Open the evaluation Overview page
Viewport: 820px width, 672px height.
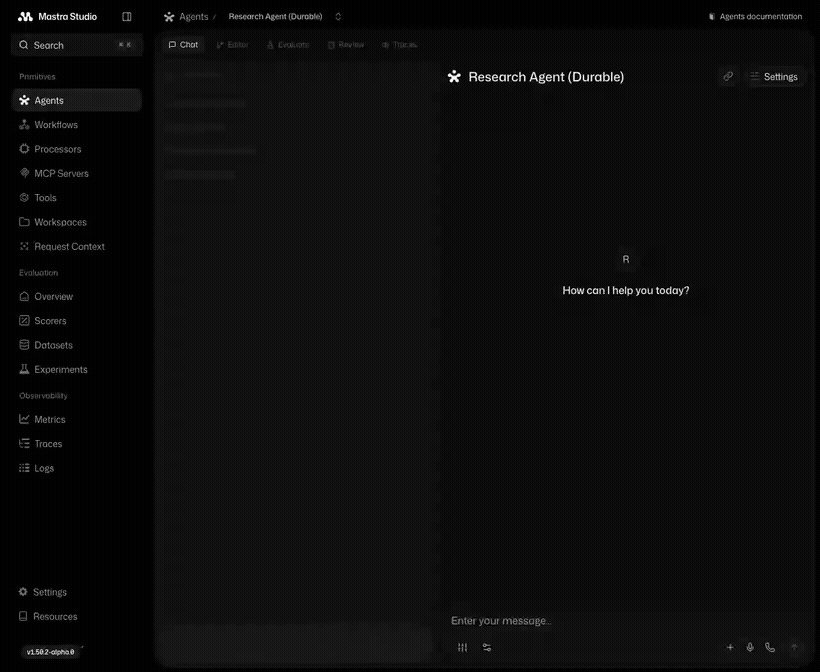[77, 297]
